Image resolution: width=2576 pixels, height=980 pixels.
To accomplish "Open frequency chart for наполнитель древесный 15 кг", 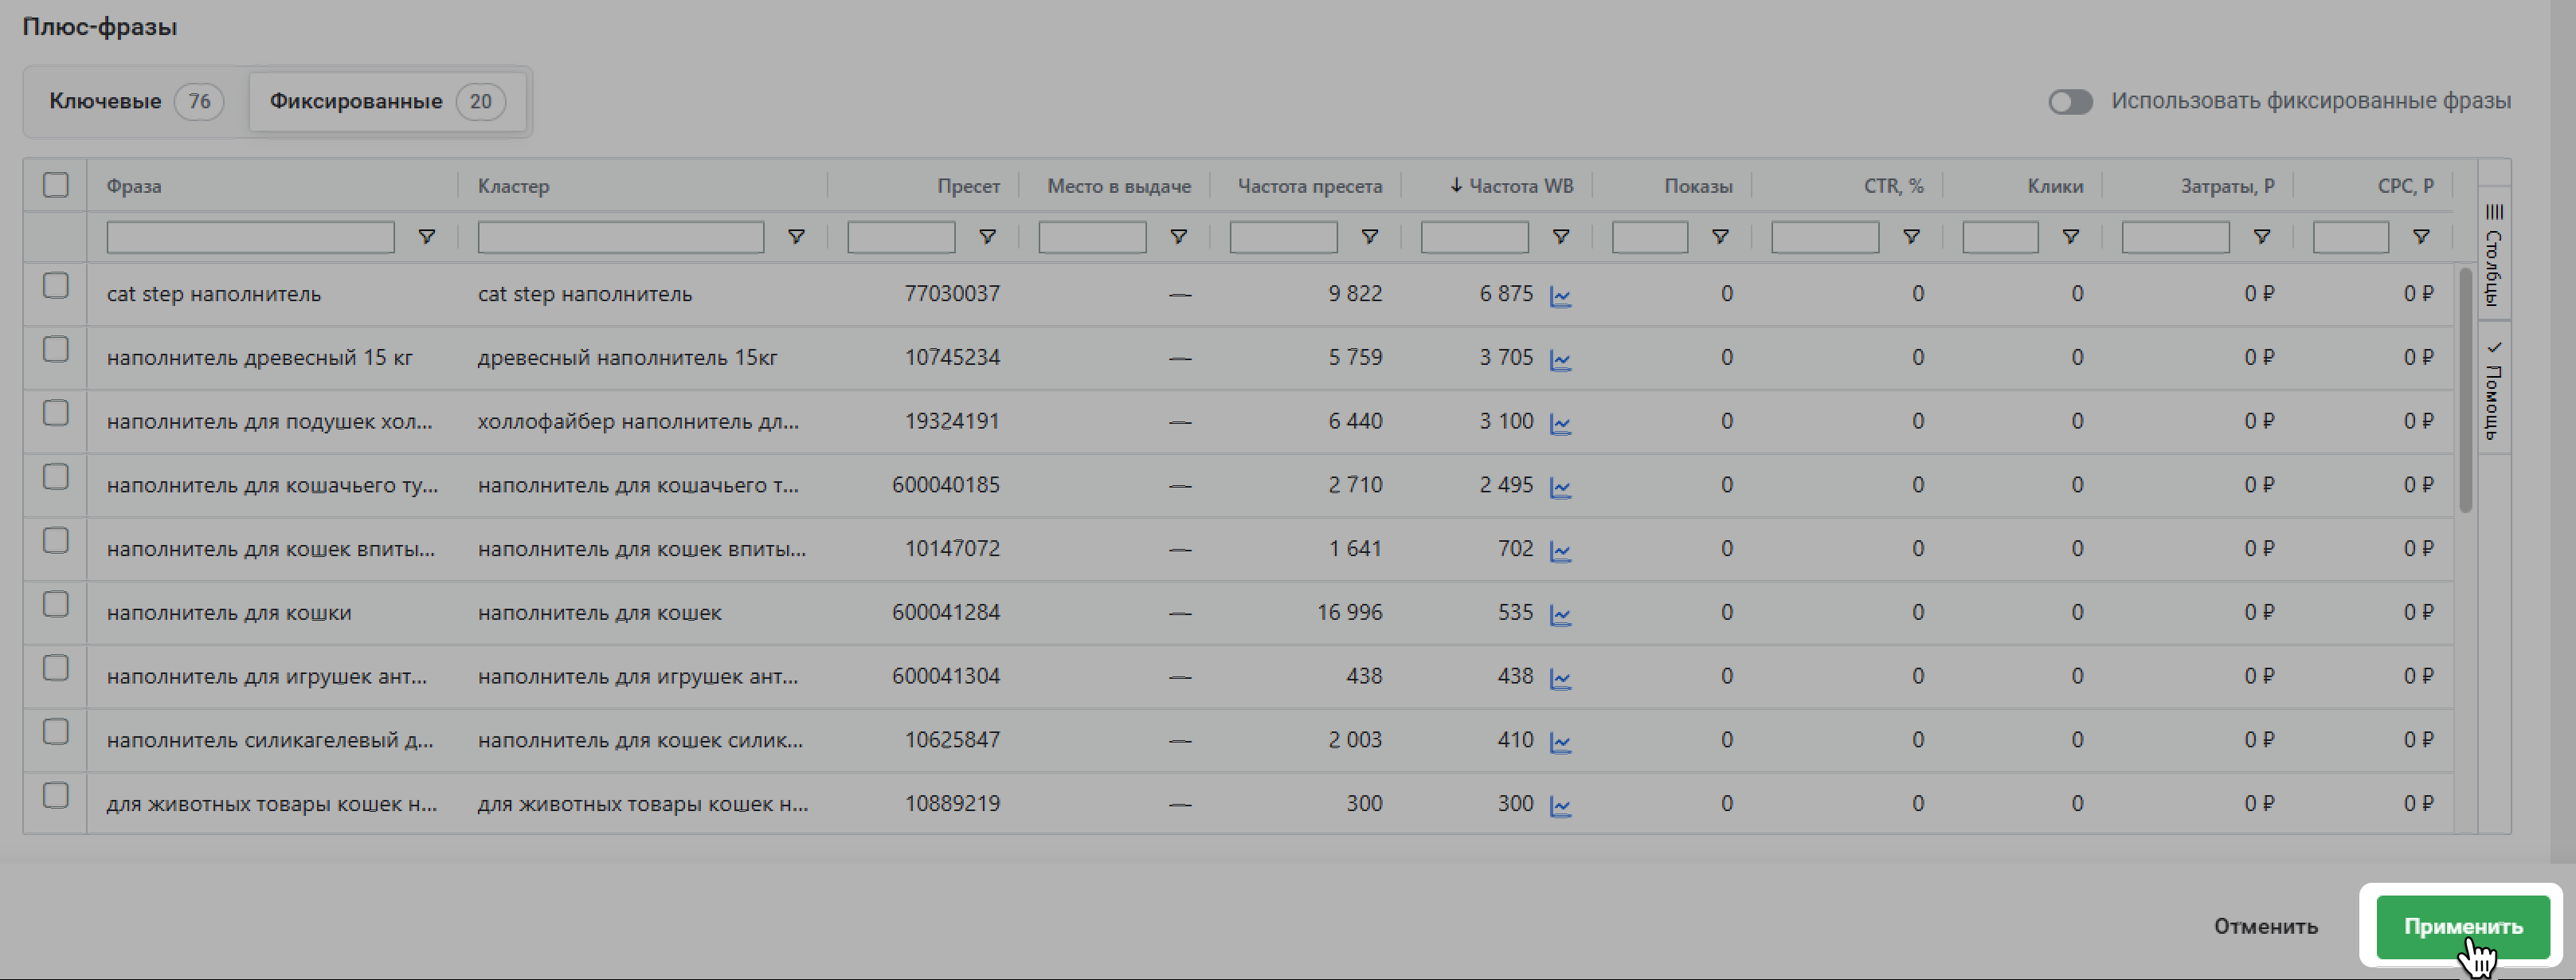I will 1560,360.
